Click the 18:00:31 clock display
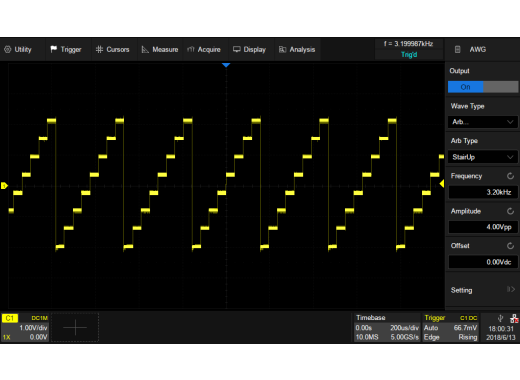The height and width of the screenshot is (380, 520). tap(501, 329)
